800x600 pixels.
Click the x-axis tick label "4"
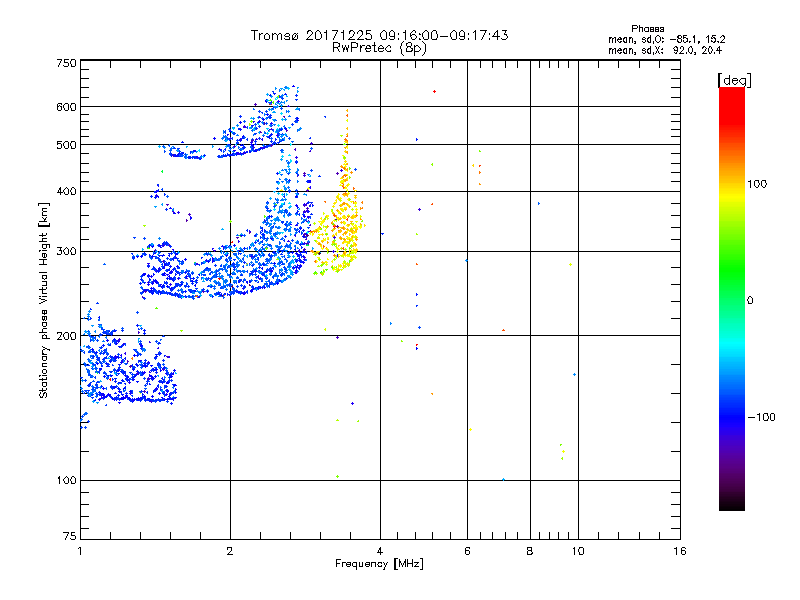pyautogui.click(x=380, y=551)
